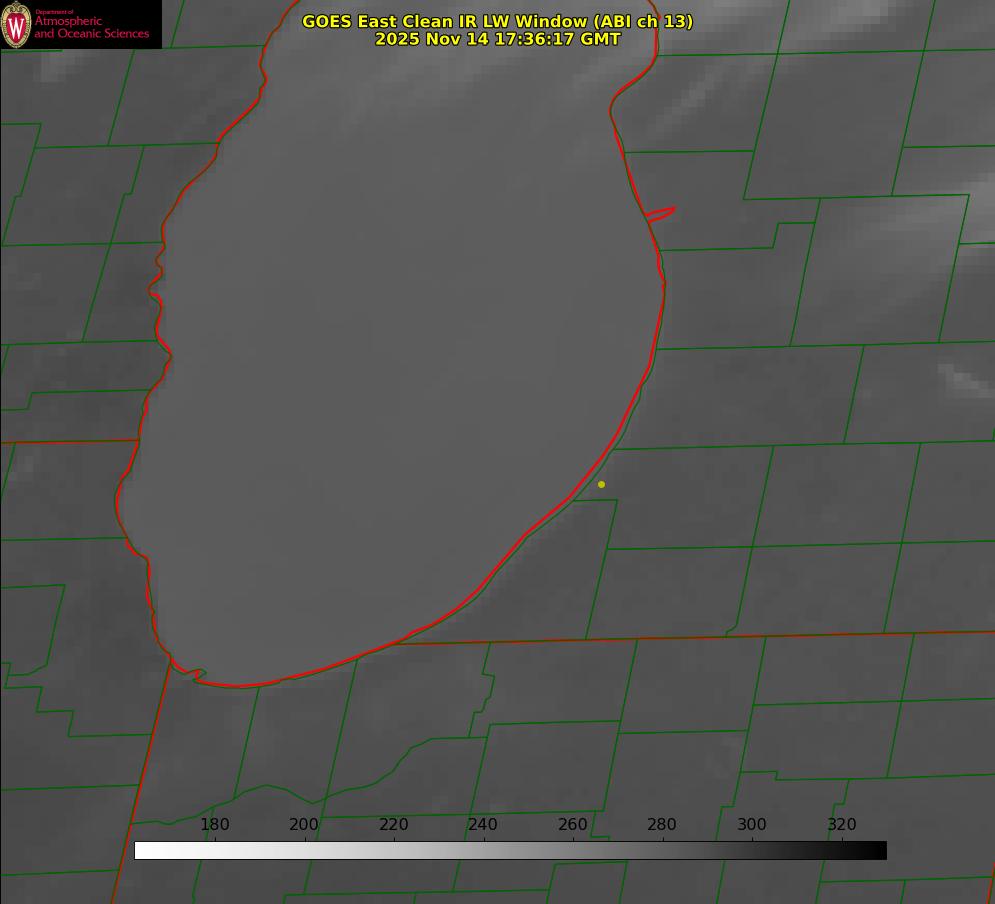Select the GOES East Clean IR title

click(x=497, y=21)
